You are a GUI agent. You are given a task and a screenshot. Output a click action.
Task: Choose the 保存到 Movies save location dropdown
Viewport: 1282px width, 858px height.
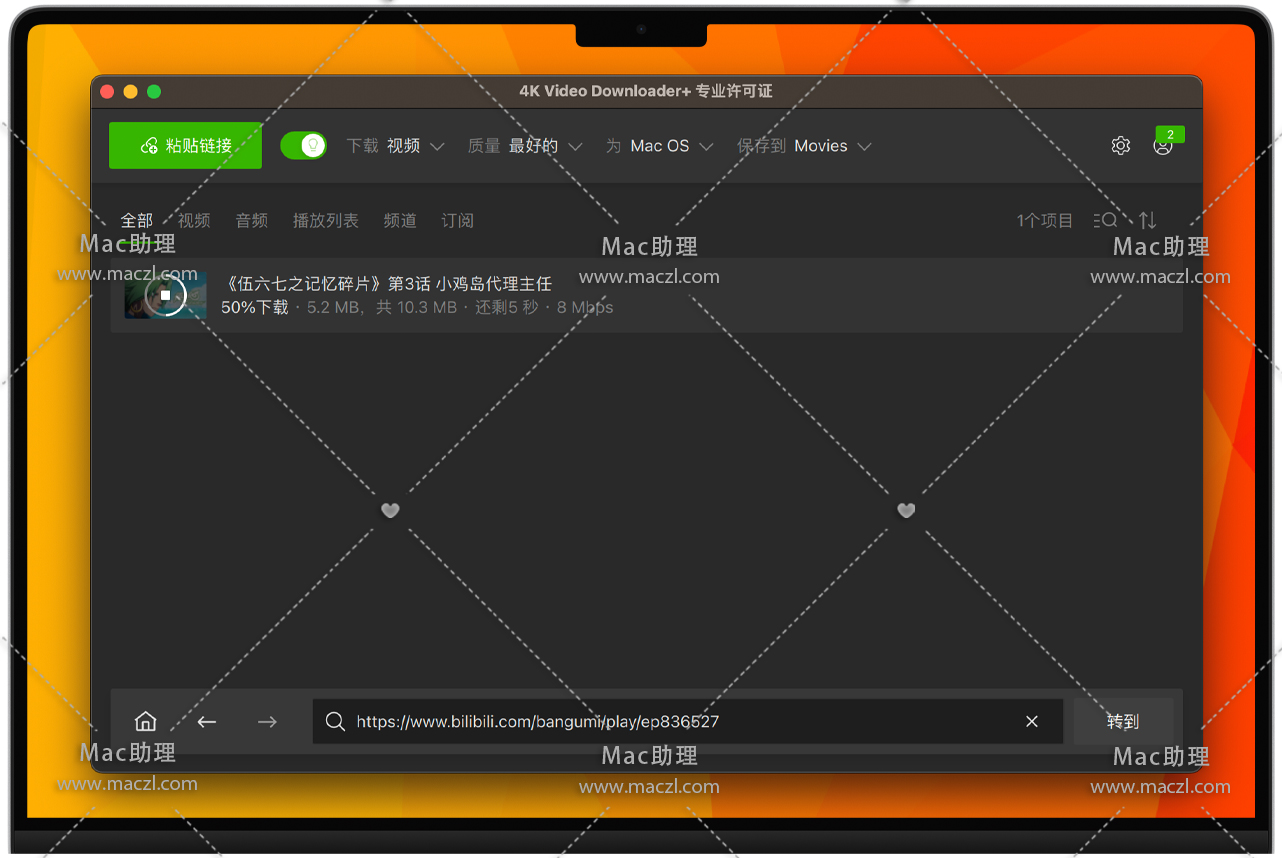click(x=804, y=146)
